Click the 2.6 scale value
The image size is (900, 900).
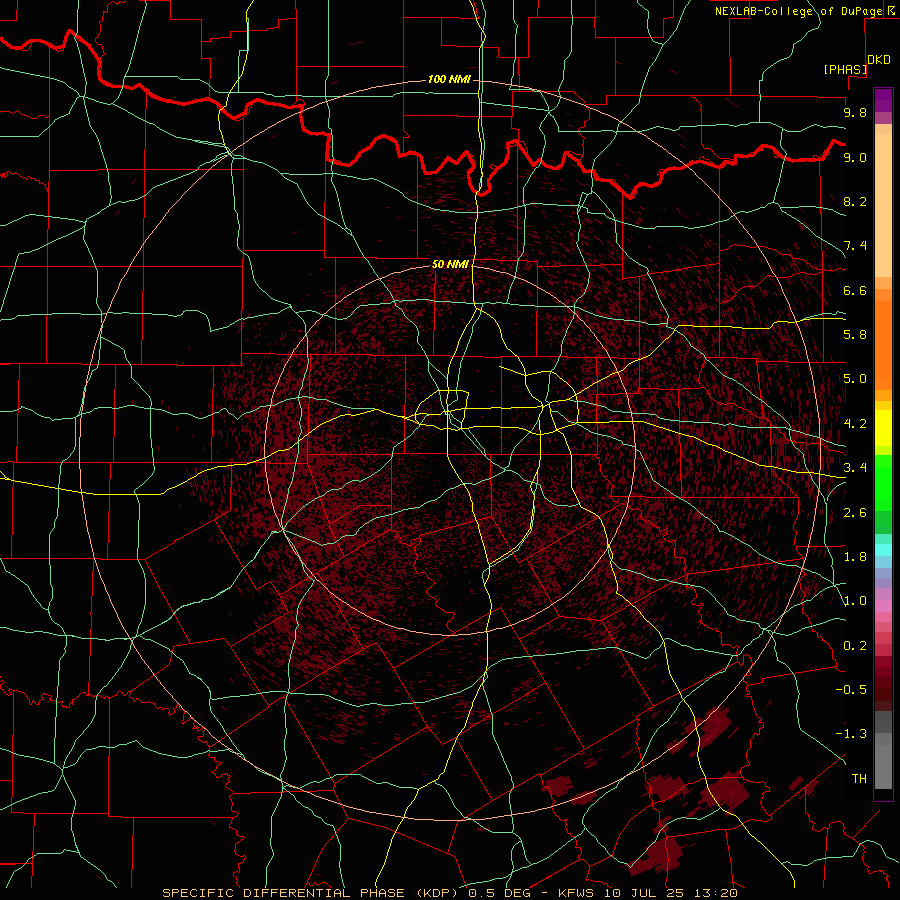pos(855,513)
